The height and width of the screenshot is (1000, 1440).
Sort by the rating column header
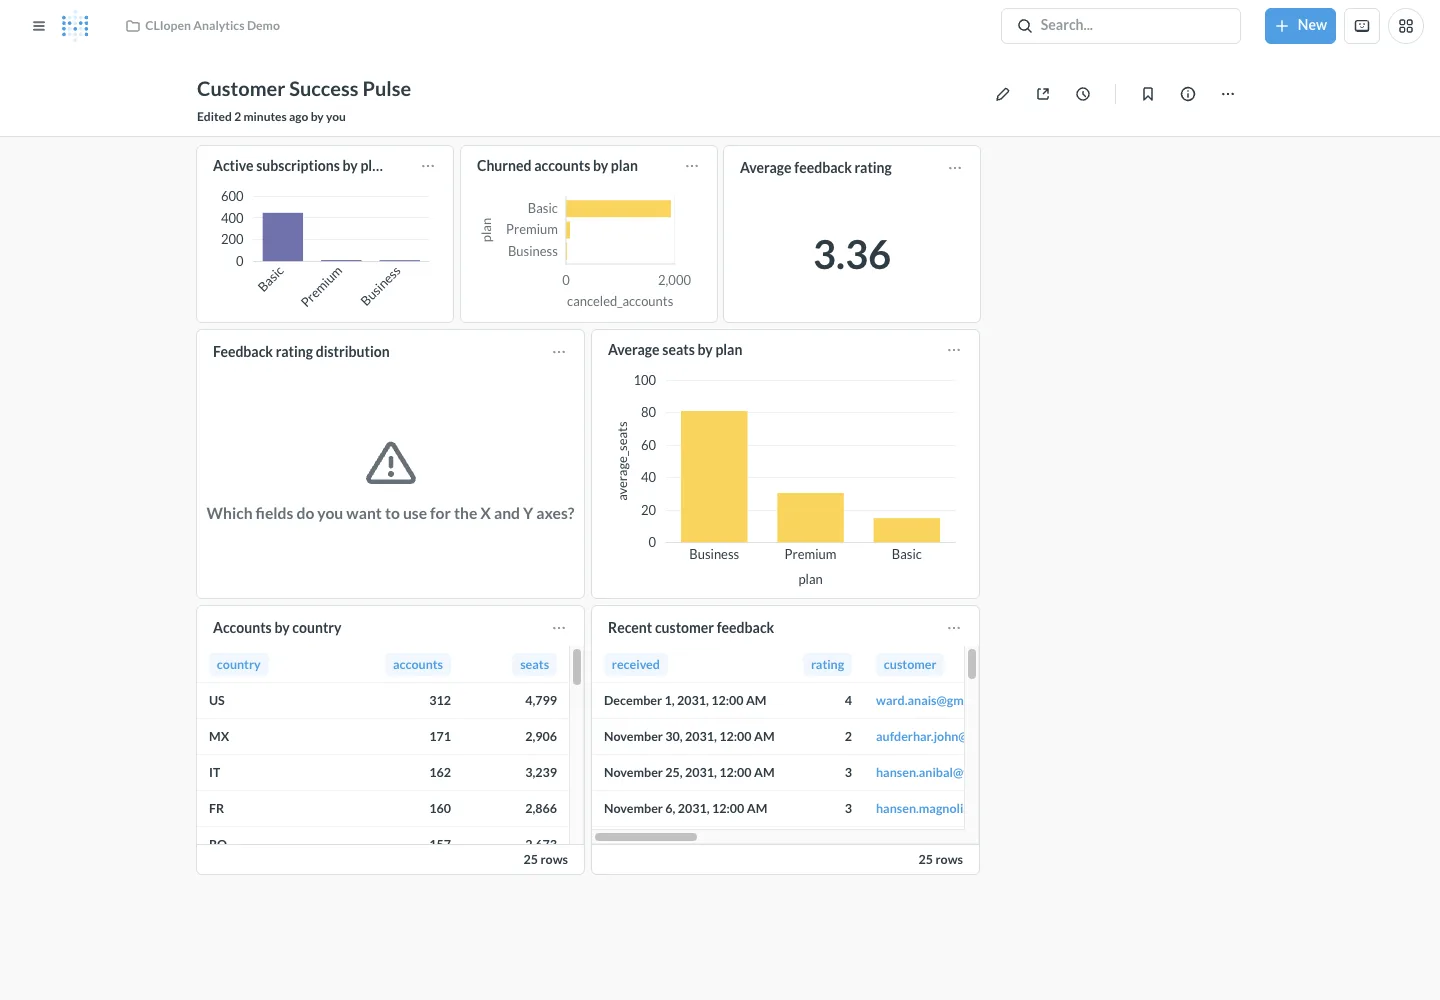[827, 665]
